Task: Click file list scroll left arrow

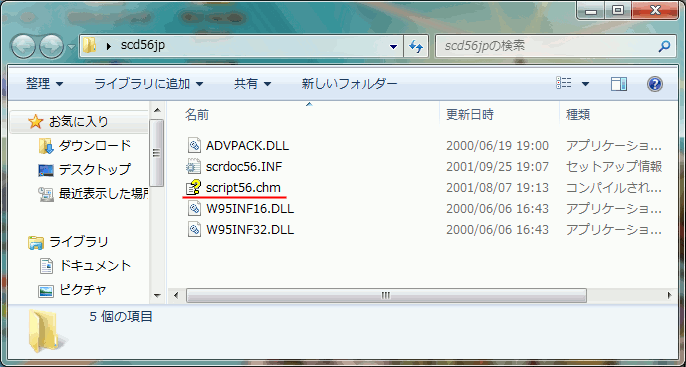Action: [x=176, y=296]
